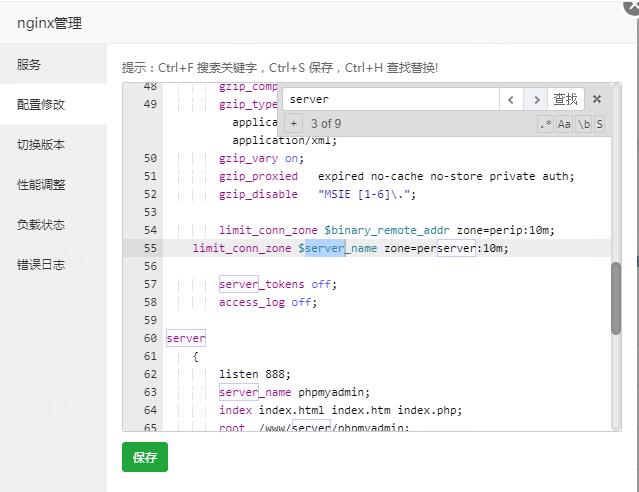
Task: Click '"MSIE [1-6]\."' string on line 52
Action: coord(364,194)
